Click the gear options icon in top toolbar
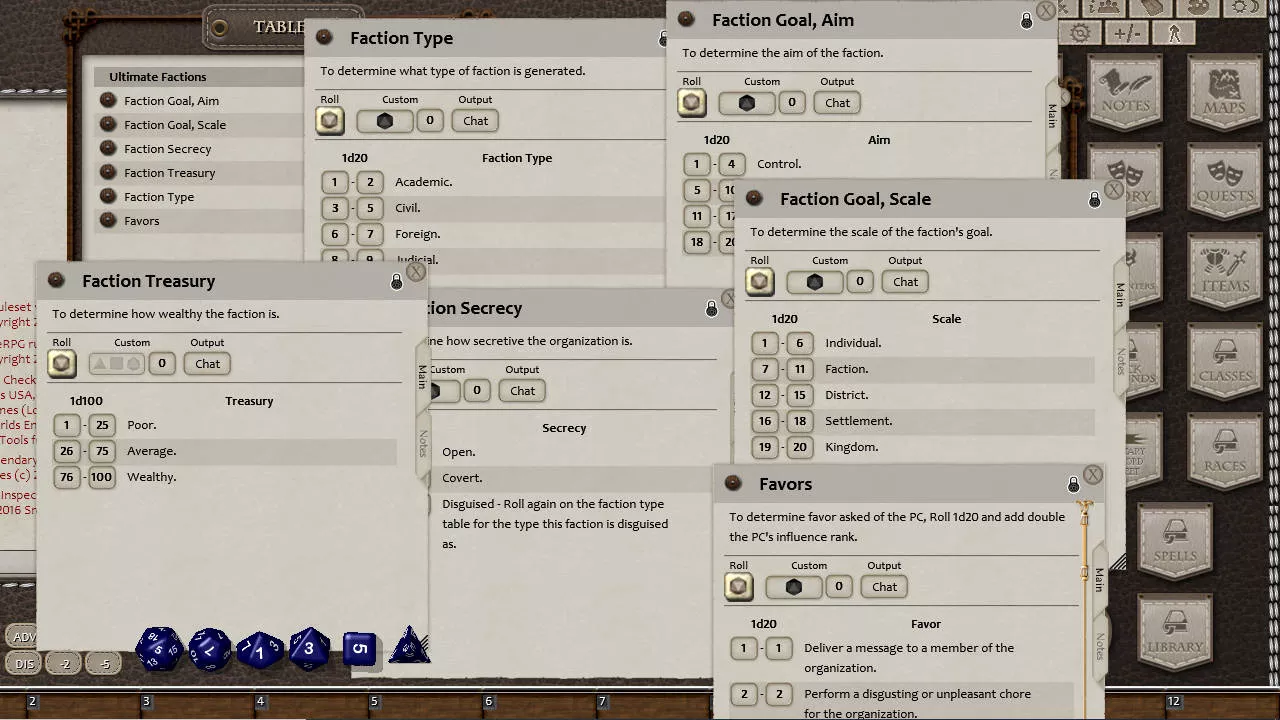The width and height of the screenshot is (1280, 720). click(1080, 33)
